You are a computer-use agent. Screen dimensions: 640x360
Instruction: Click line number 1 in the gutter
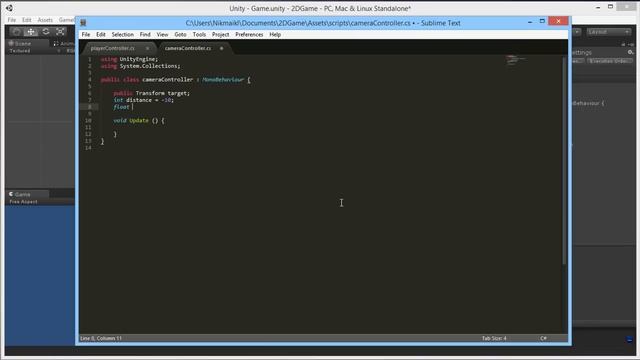click(90, 59)
